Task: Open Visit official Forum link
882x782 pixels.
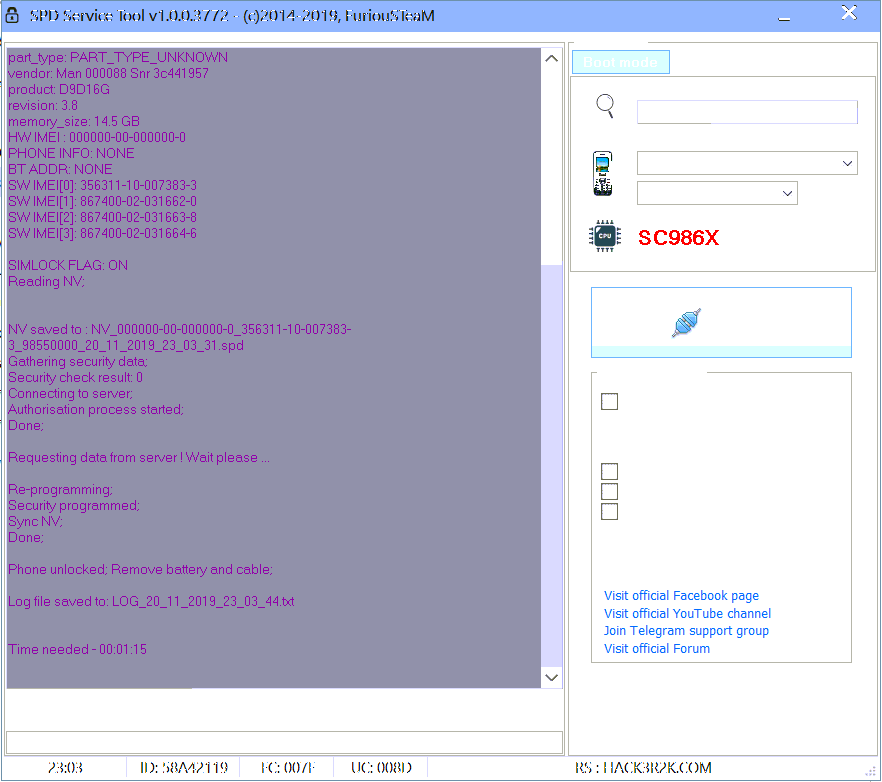Action: click(x=657, y=649)
